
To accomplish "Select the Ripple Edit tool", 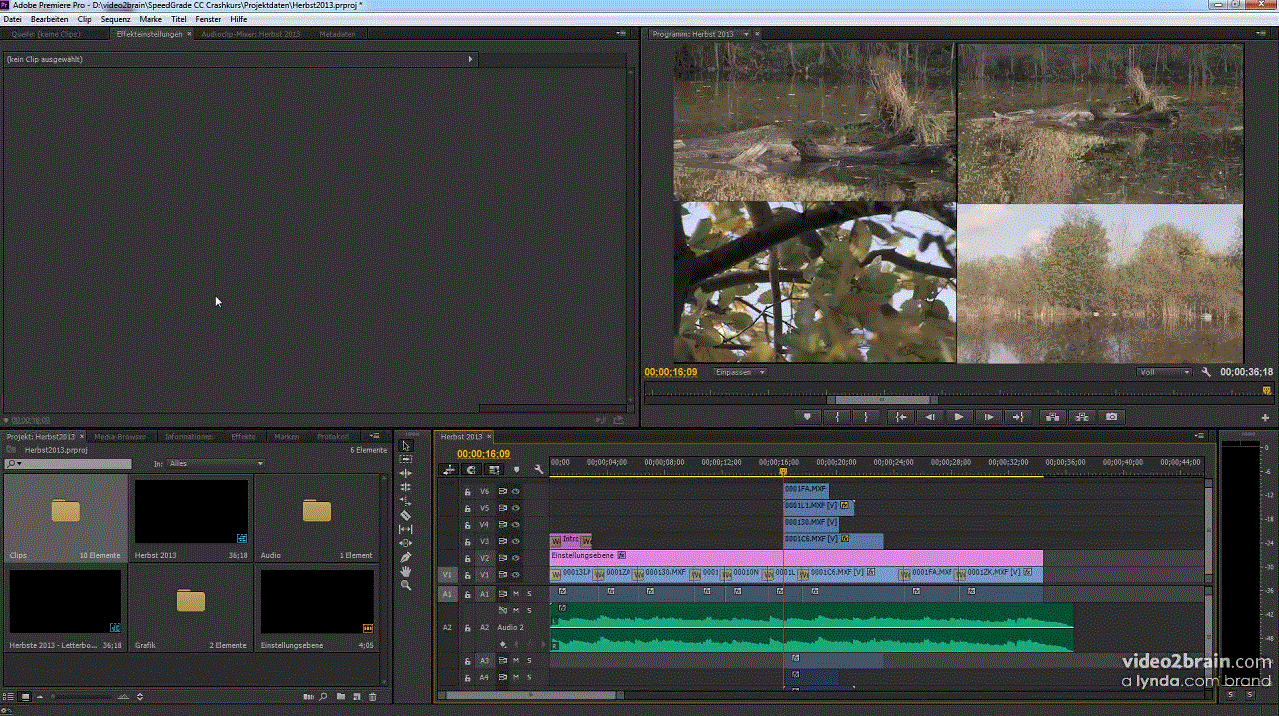I will click(405, 473).
